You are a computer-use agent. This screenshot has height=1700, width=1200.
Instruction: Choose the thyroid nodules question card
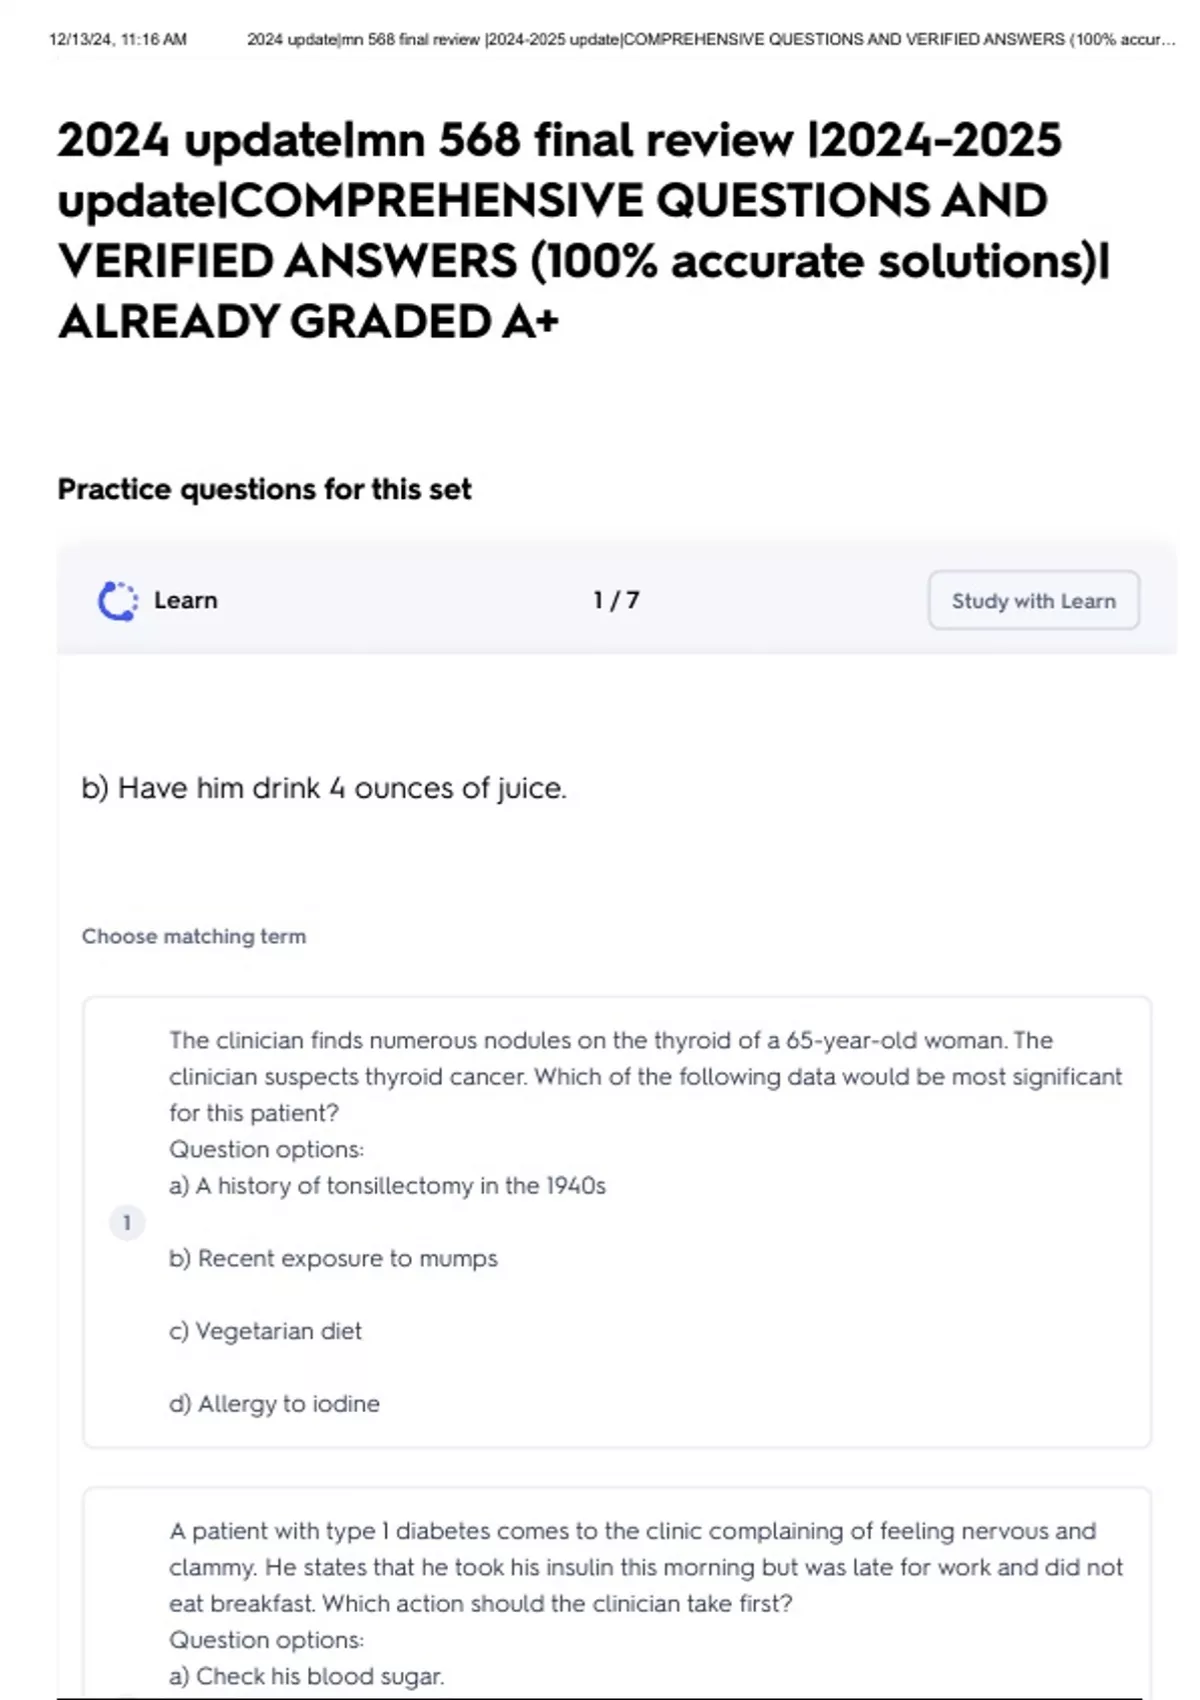coord(616,1222)
